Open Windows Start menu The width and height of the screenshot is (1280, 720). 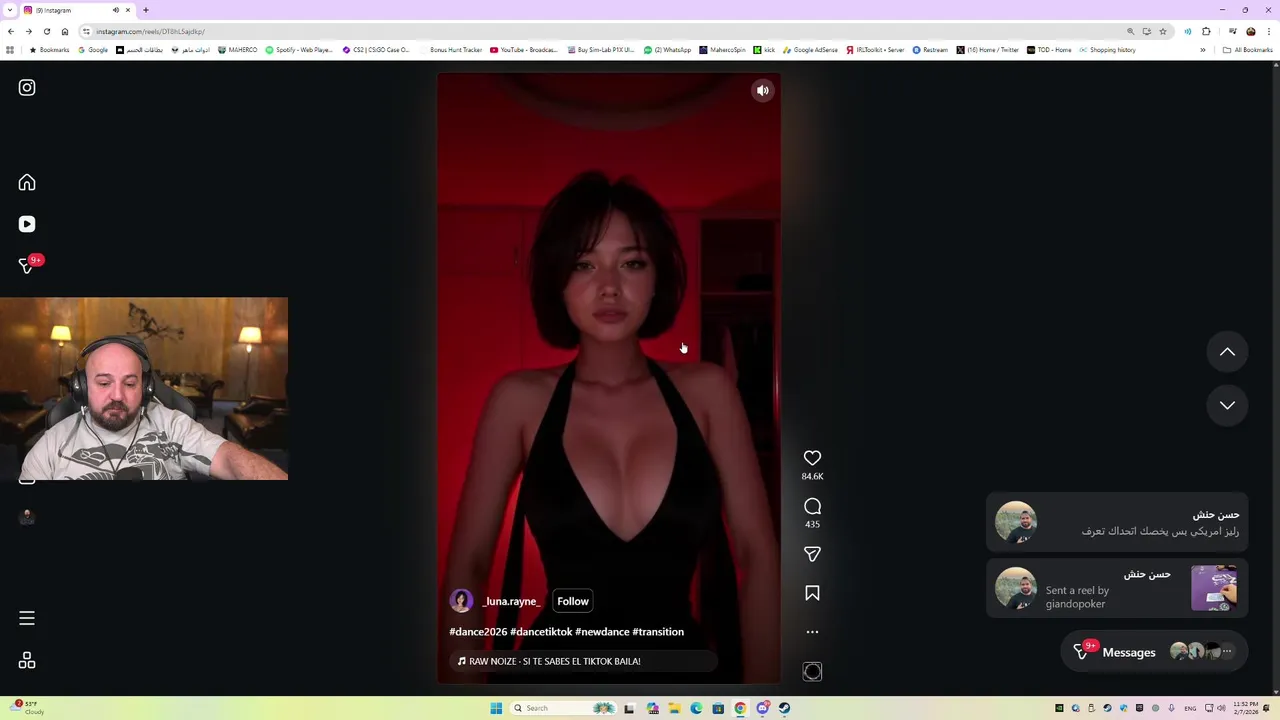pyautogui.click(x=496, y=708)
